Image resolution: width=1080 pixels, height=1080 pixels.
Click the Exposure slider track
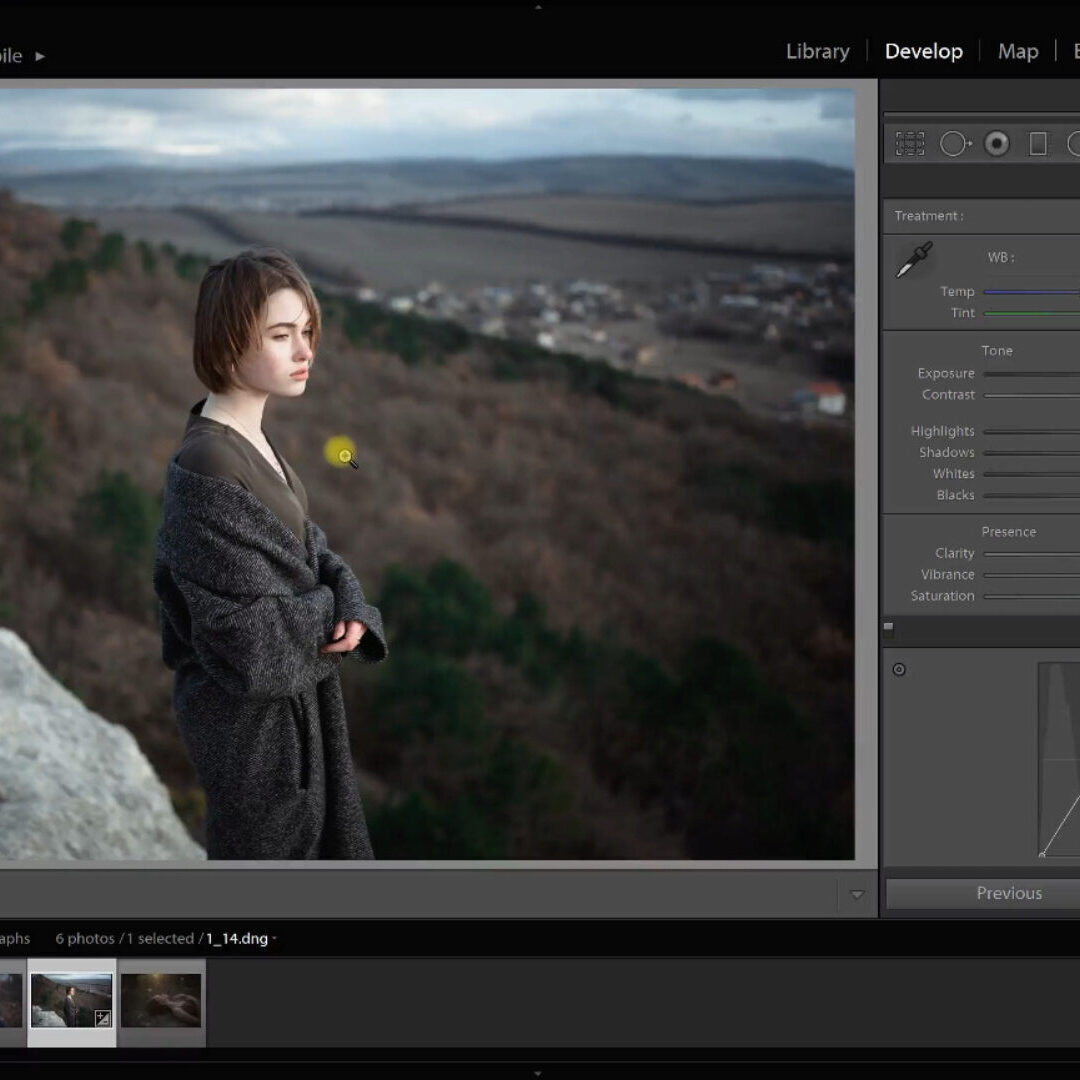(x=1030, y=374)
